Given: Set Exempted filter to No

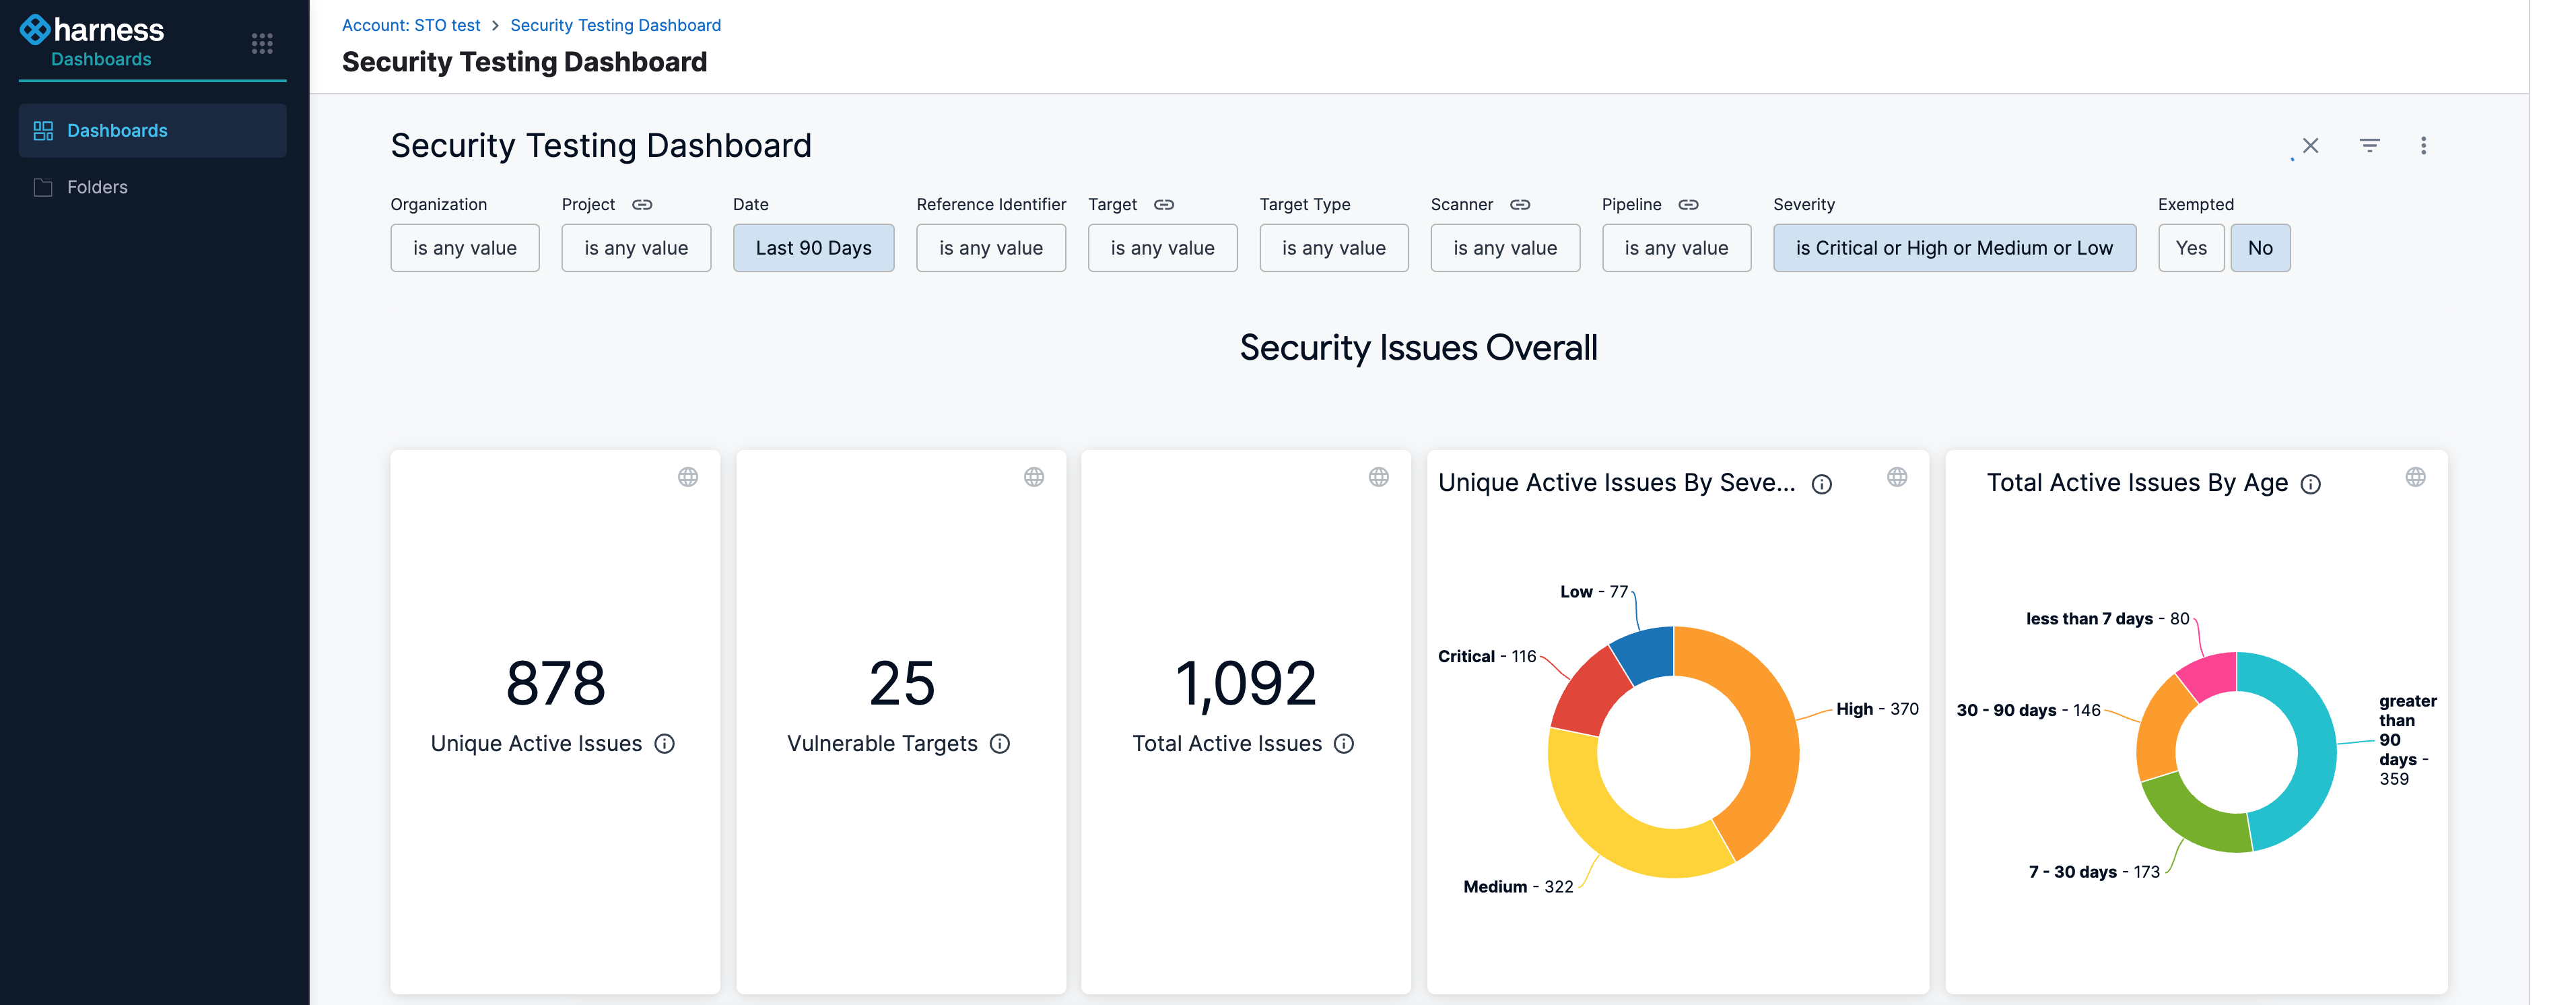Looking at the screenshot, I should [x=2260, y=248].
